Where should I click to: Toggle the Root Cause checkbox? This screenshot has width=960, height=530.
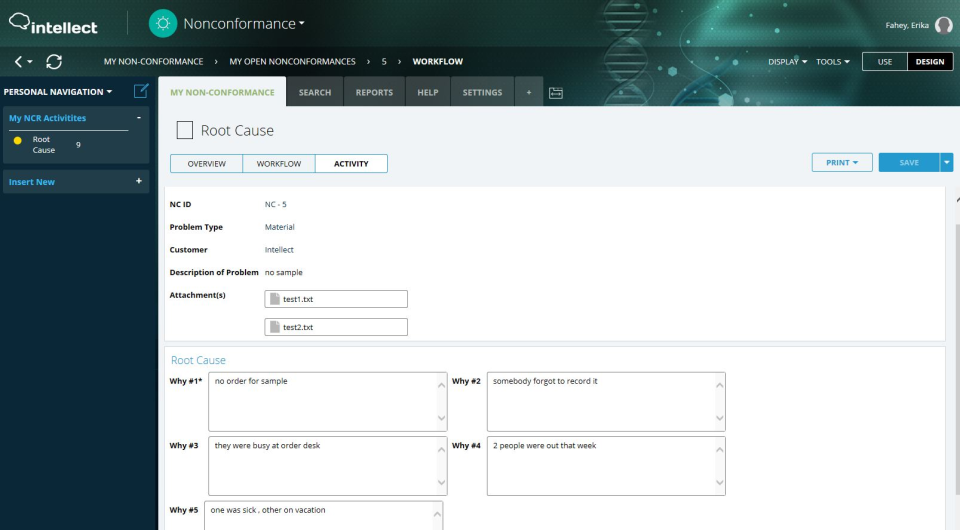(184, 130)
